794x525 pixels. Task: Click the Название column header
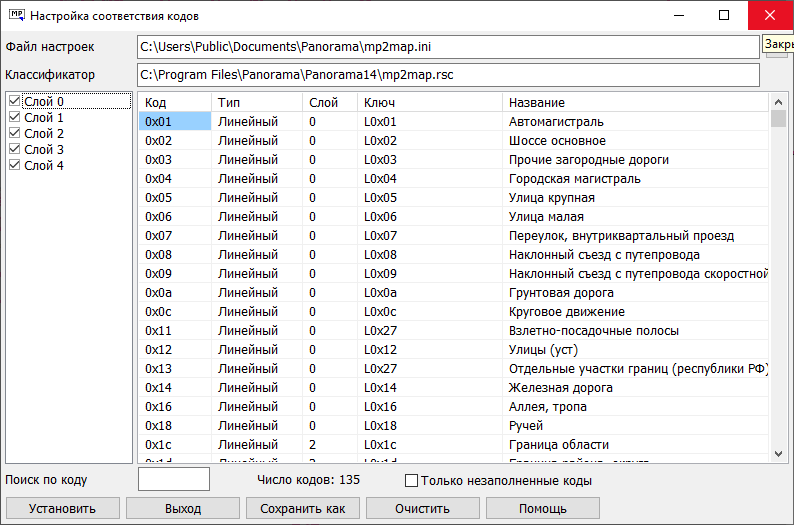tap(636, 102)
